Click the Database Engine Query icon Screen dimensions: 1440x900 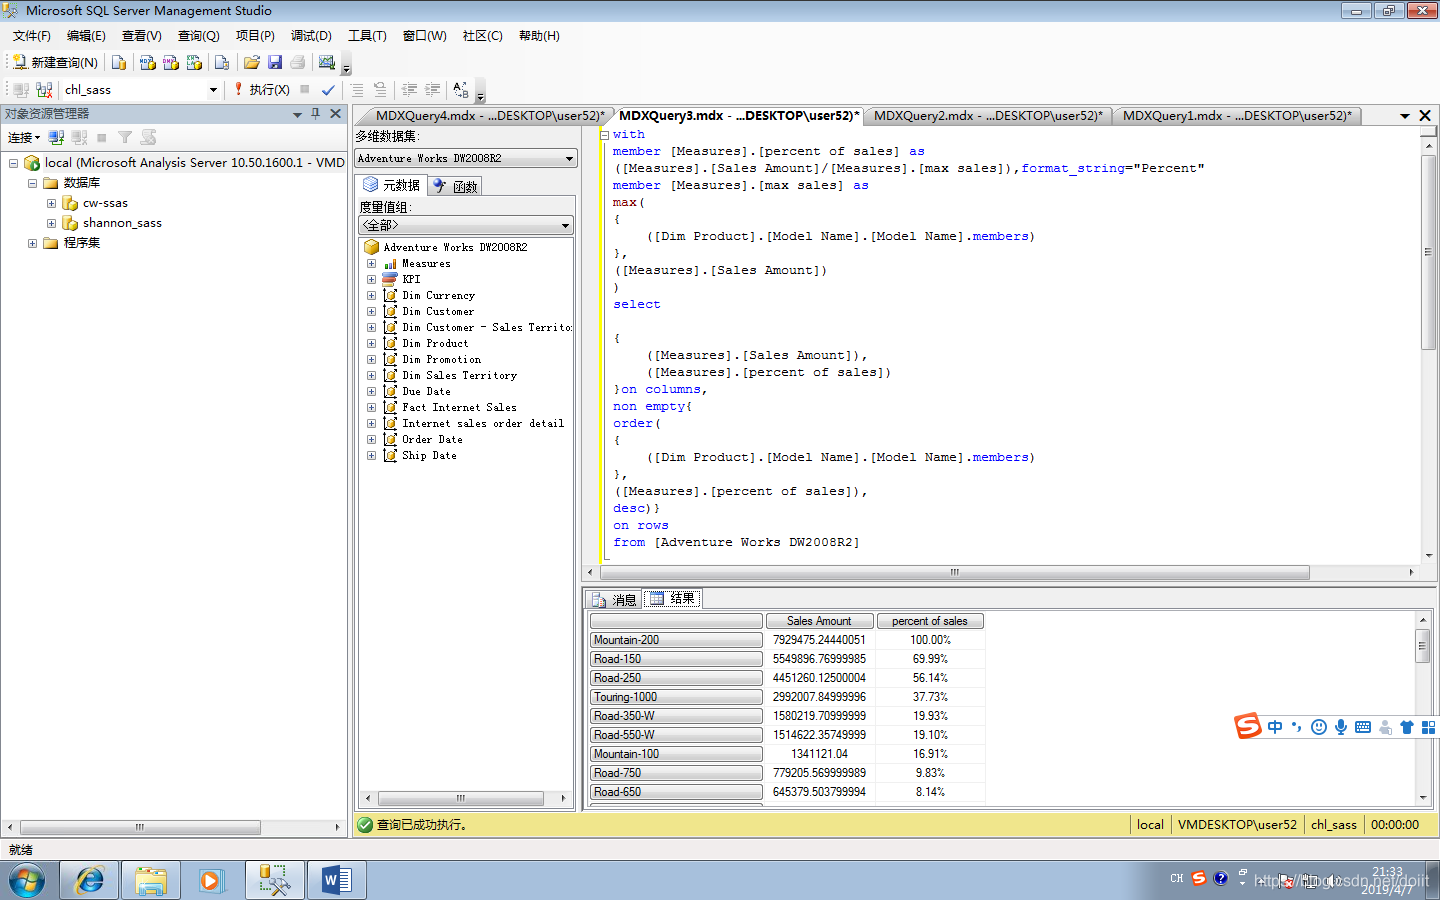pyautogui.click(x=119, y=62)
